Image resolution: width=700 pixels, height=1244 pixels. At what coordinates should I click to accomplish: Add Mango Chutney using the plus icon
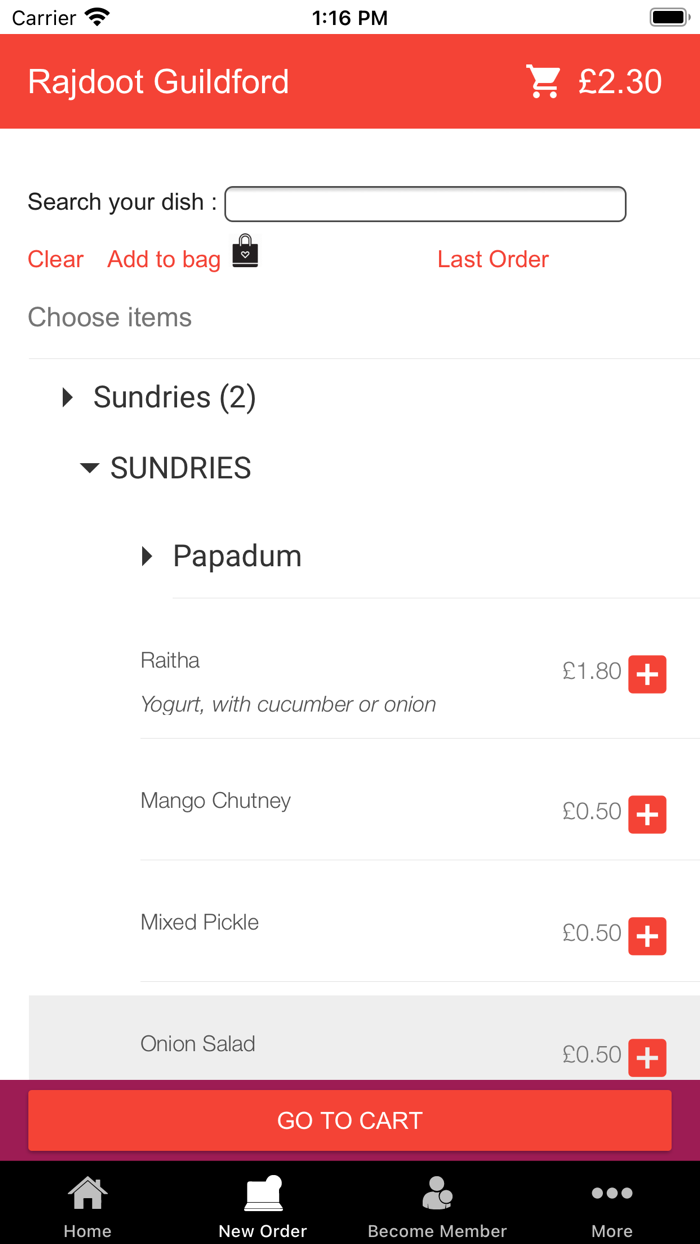click(x=647, y=815)
